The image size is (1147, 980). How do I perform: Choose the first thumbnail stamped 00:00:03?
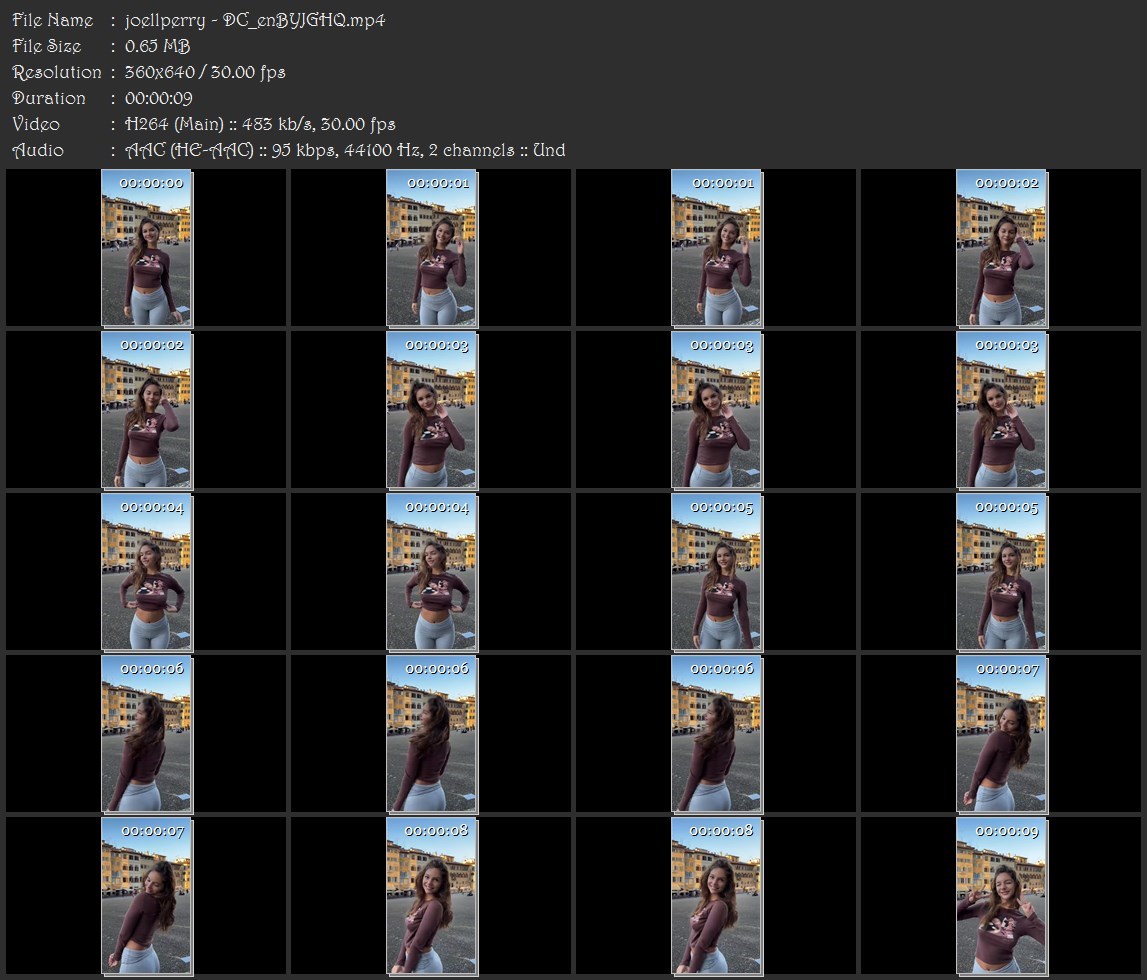point(432,410)
